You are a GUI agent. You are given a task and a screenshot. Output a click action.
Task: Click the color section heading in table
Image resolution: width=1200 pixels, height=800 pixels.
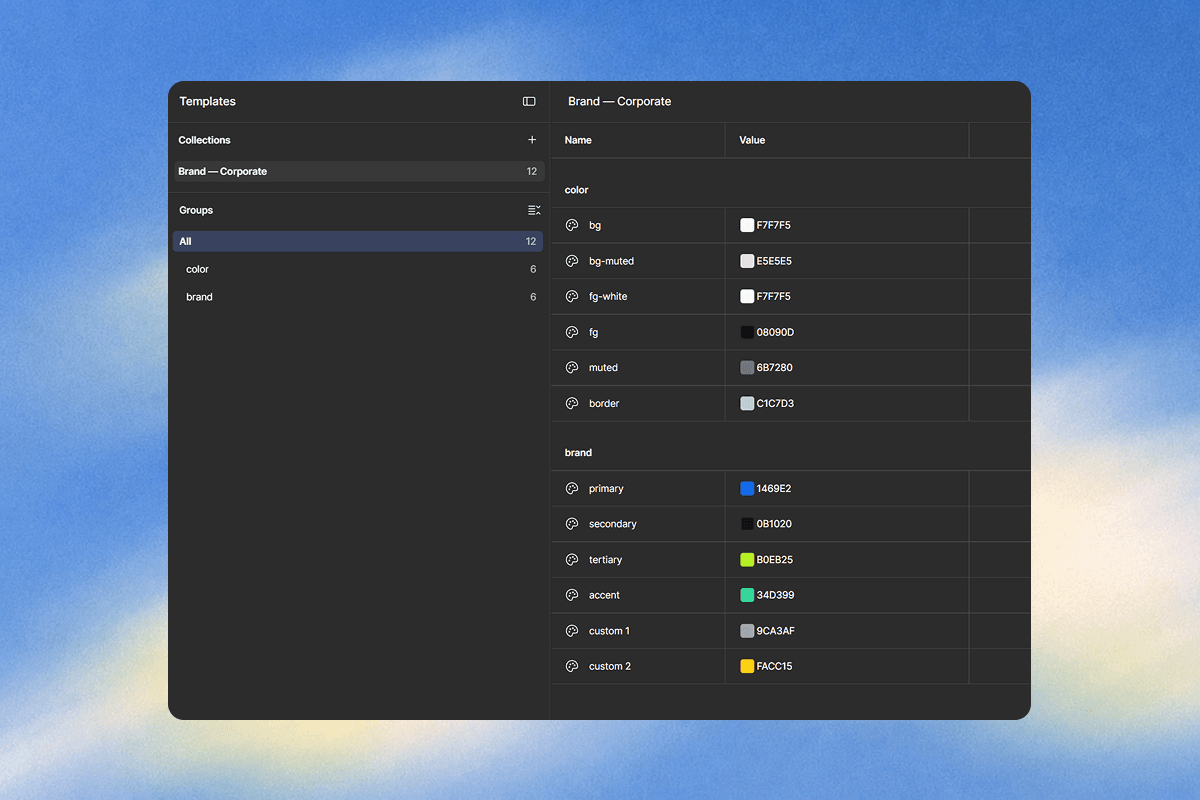point(577,190)
